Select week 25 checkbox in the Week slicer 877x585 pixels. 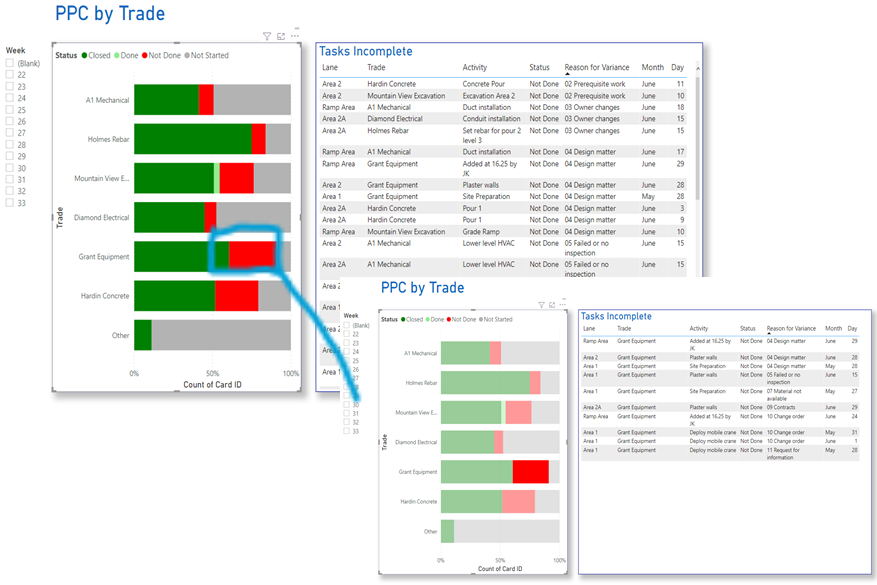click(x=9, y=107)
